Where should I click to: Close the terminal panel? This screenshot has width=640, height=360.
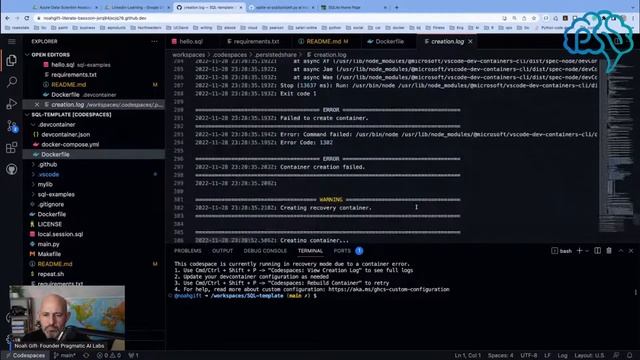(x=631, y=251)
